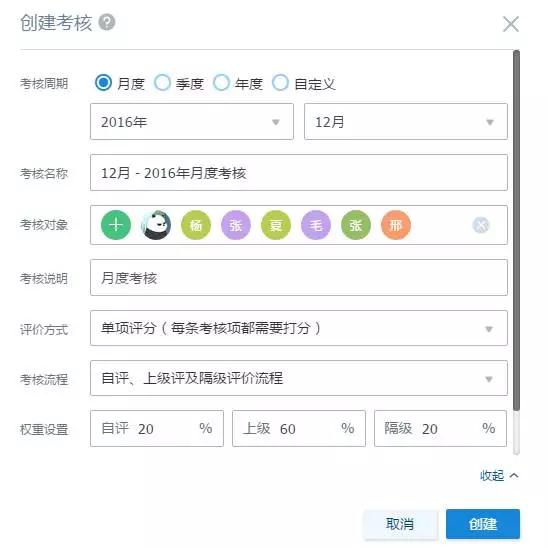Choose 自定义 period radio option
Screen dimensions: 548x548
280,83
